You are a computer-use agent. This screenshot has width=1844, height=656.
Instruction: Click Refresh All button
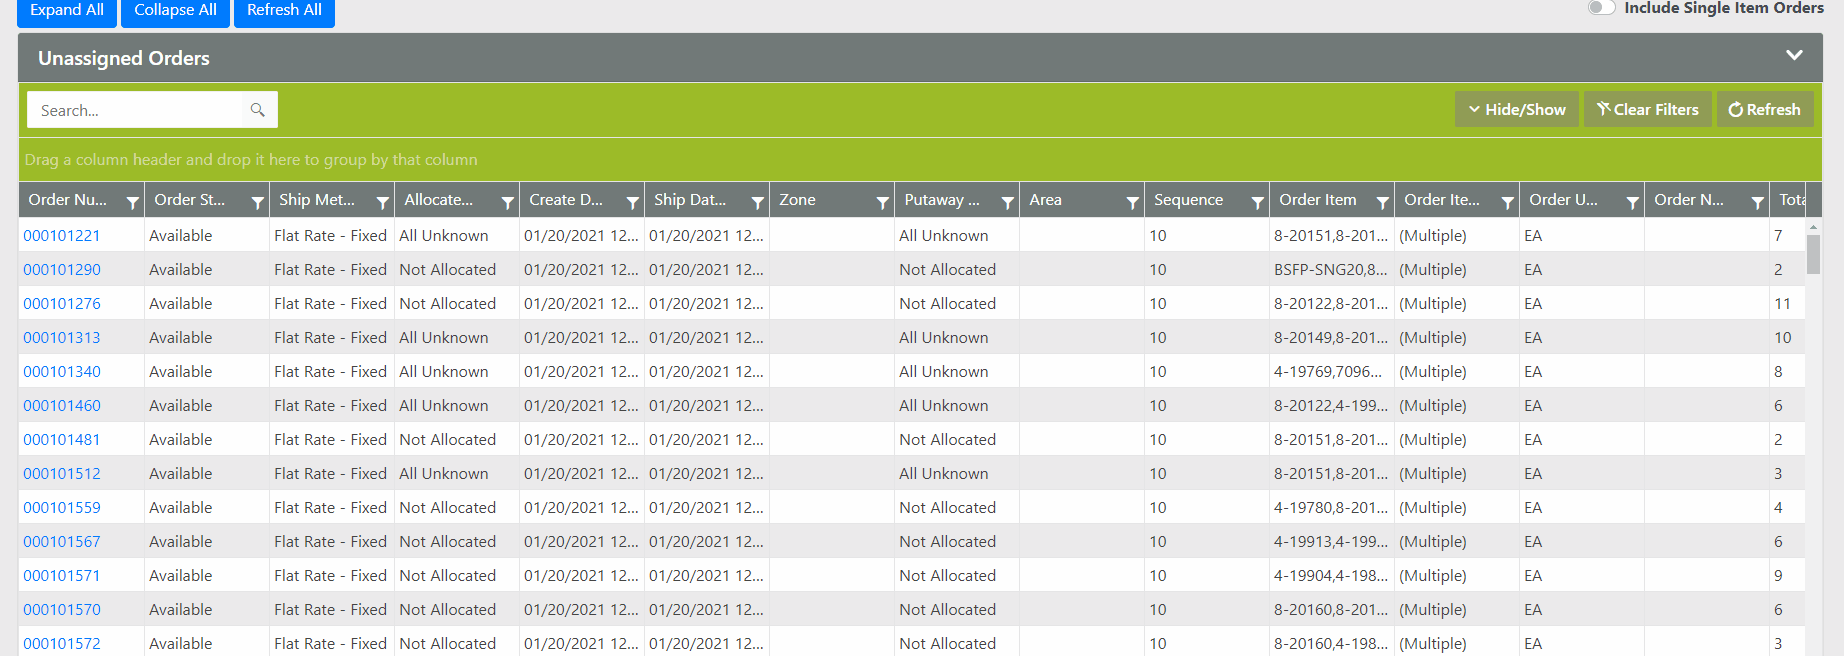284,10
